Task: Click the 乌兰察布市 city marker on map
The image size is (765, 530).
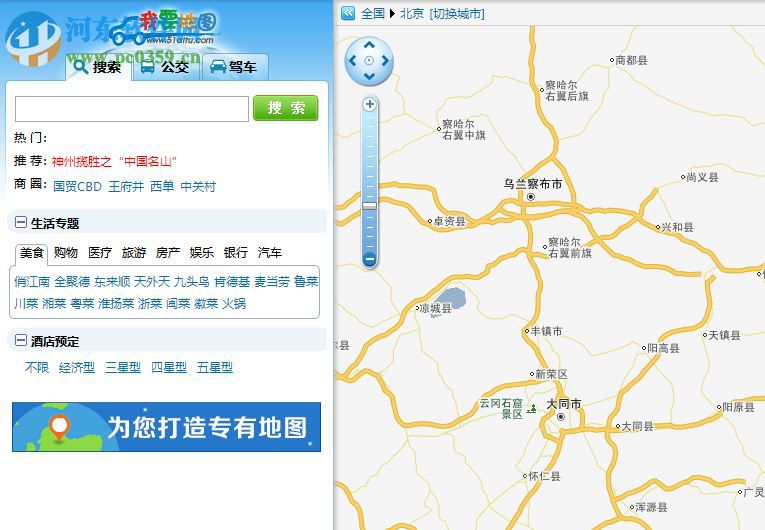Action: pyautogui.click(x=531, y=197)
